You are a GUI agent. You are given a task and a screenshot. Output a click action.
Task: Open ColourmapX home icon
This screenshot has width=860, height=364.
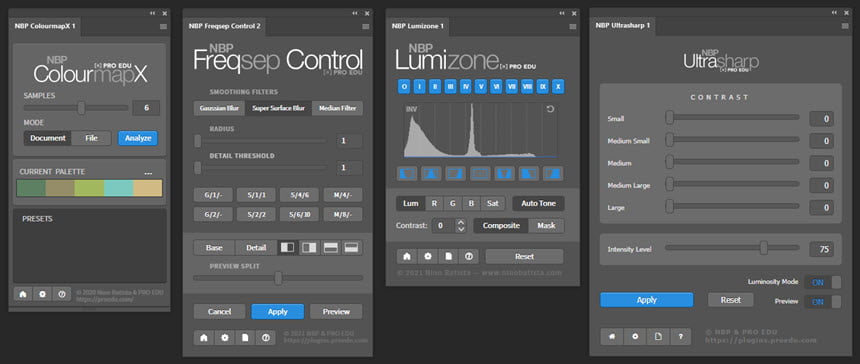[22, 294]
